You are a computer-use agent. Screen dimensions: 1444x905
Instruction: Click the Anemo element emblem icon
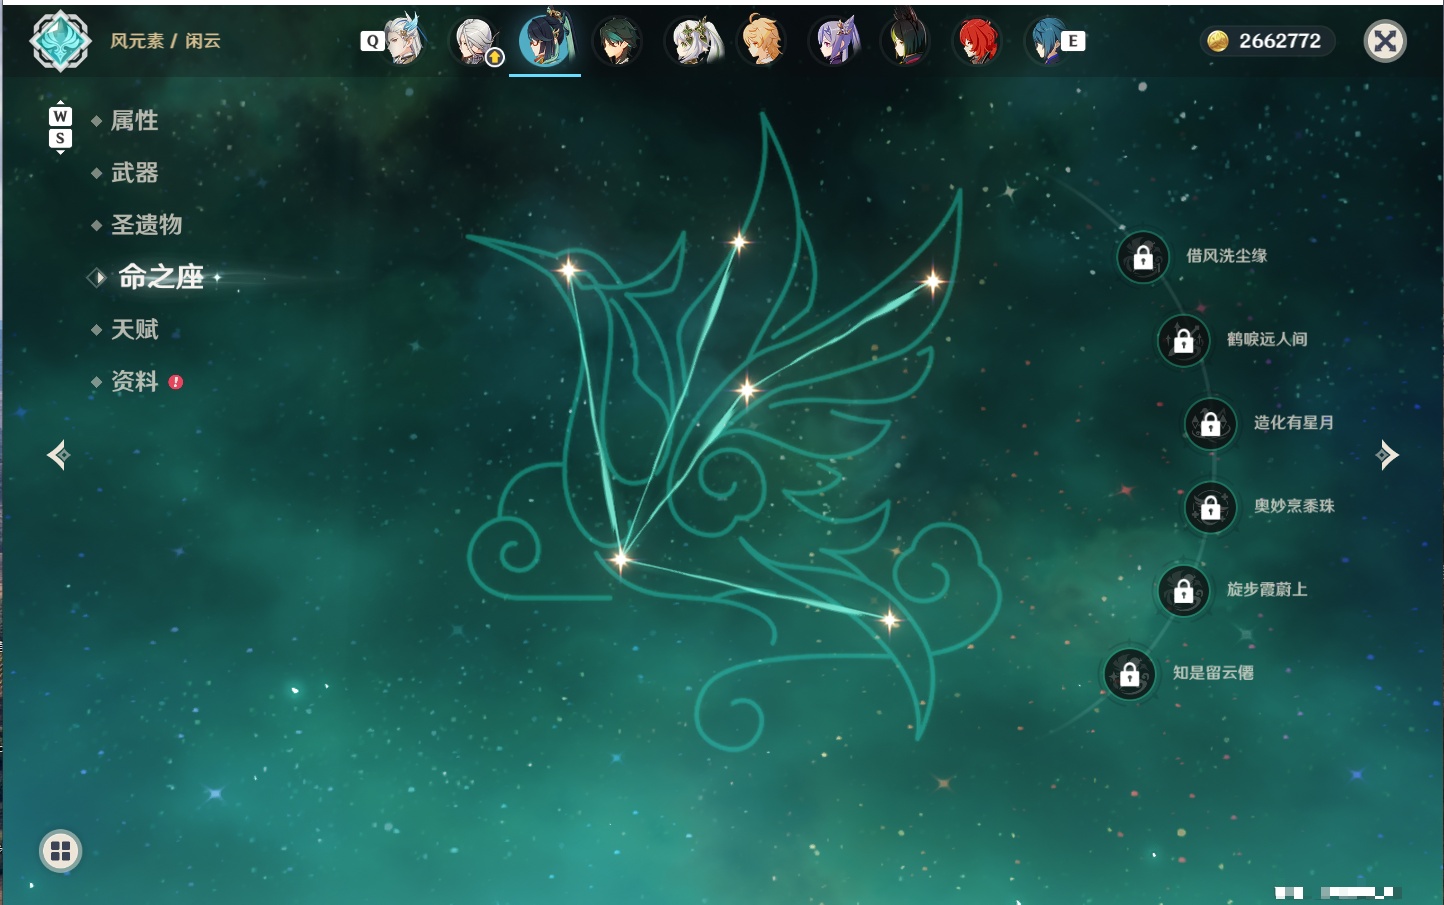point(61,41)
